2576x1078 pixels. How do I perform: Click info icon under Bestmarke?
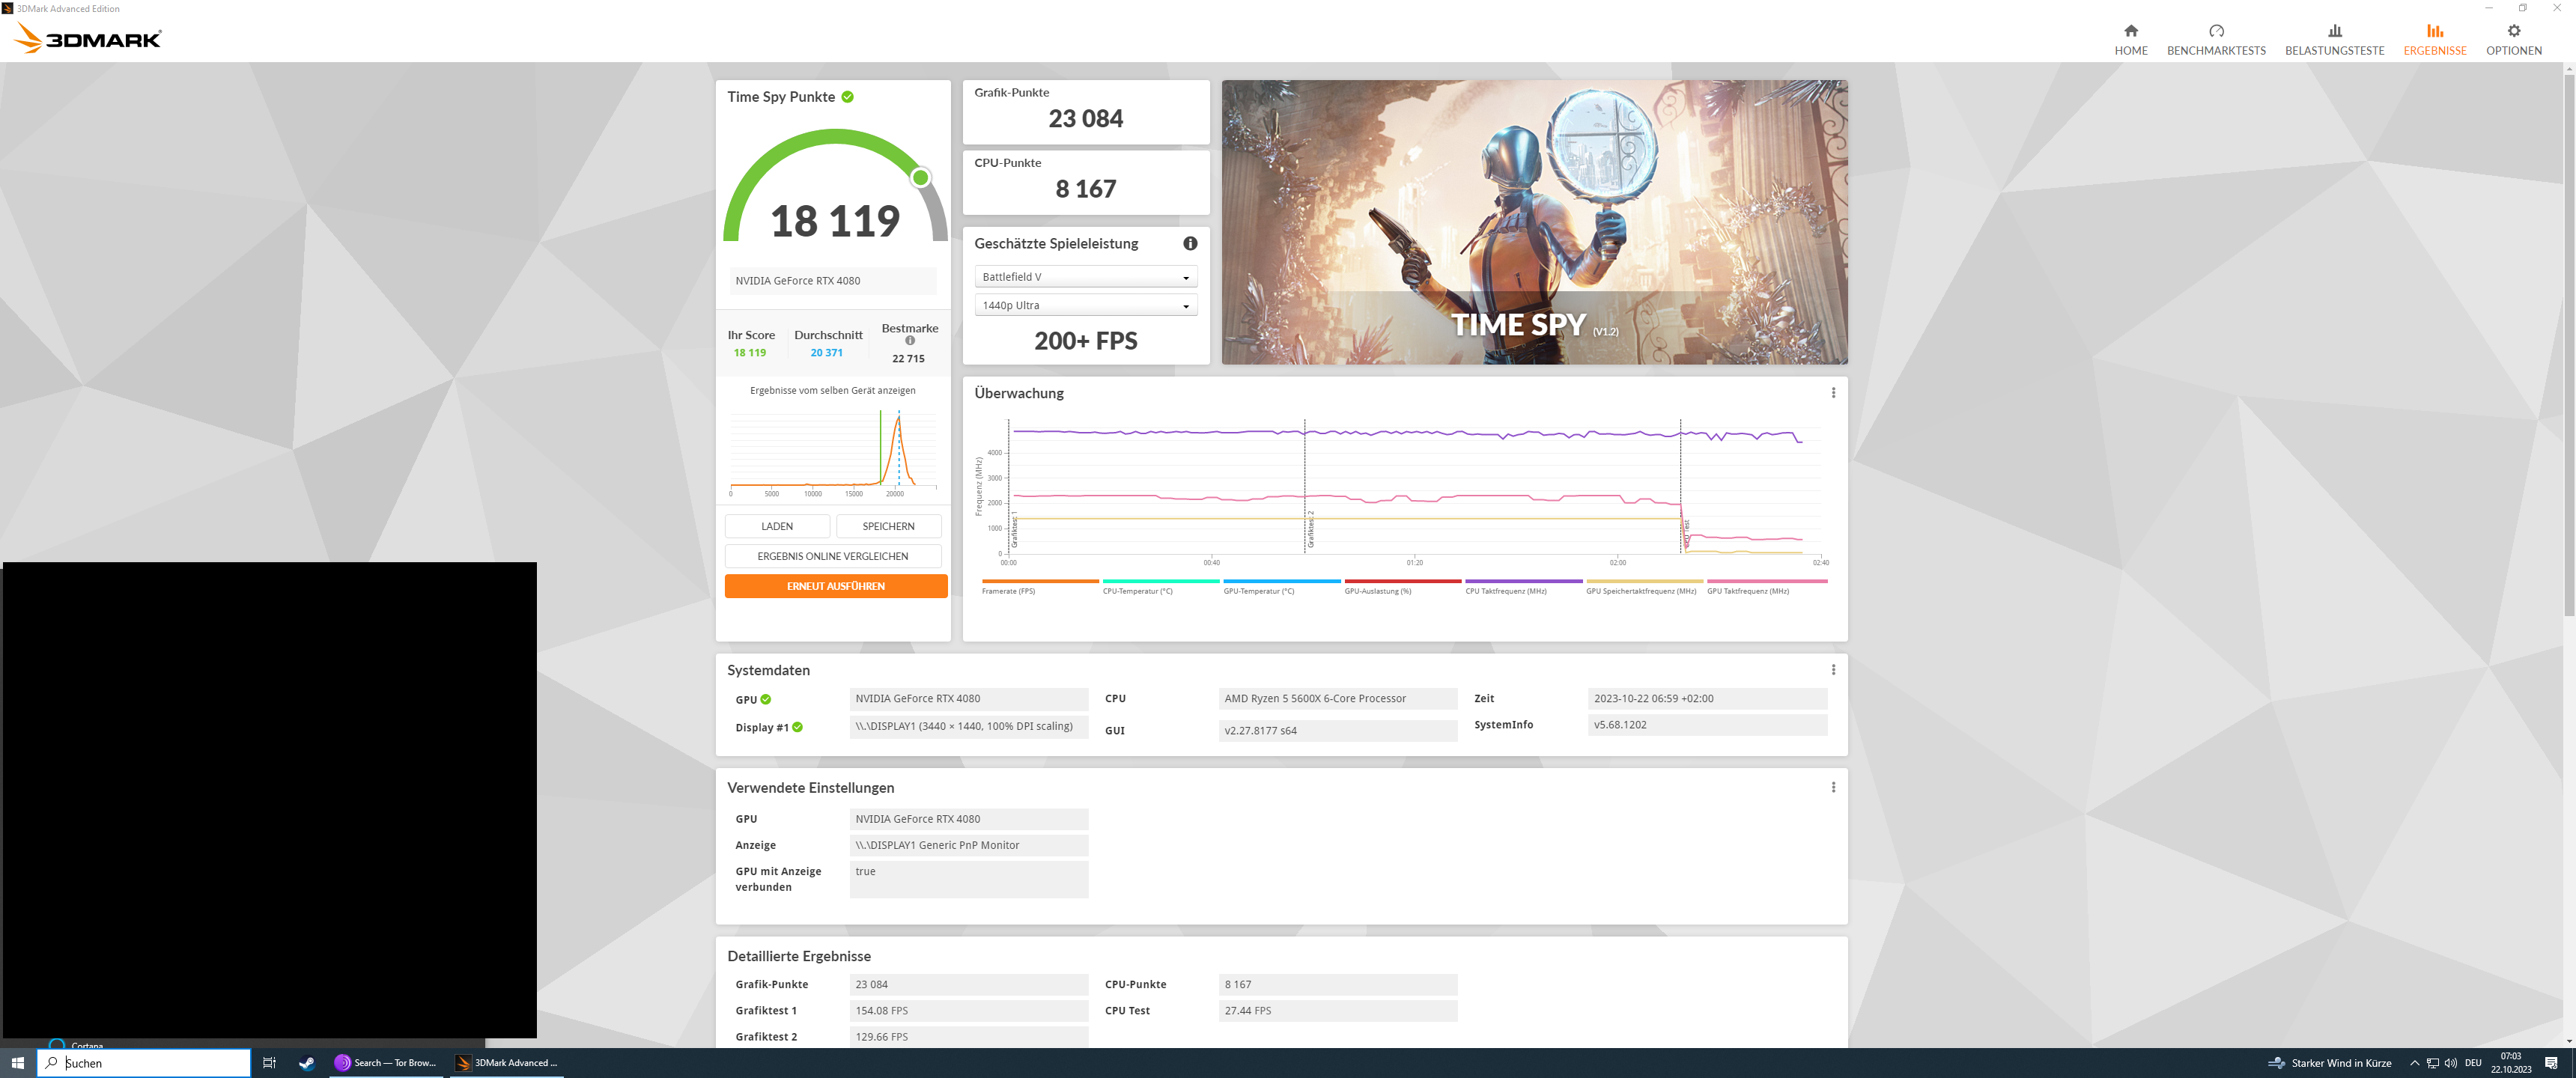(910, 341)
